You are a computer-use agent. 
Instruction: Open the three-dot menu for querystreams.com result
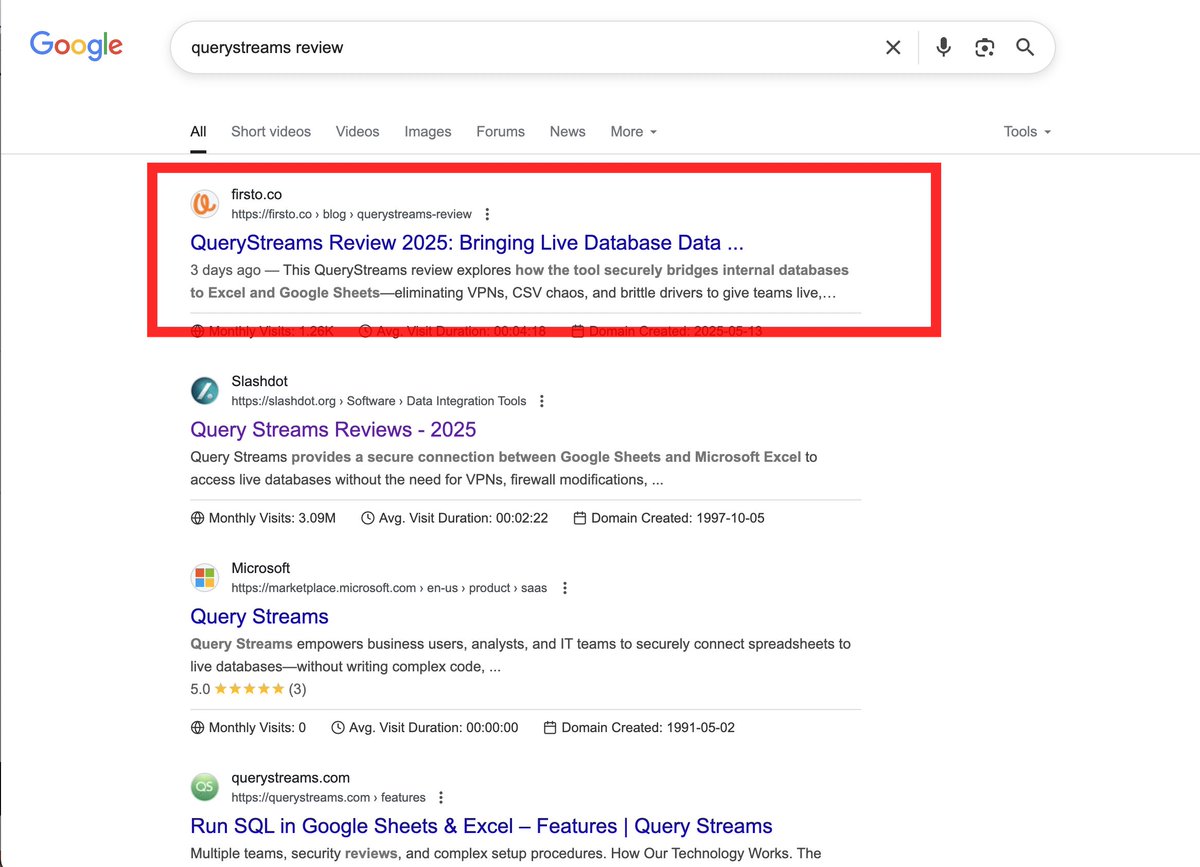pos(441,798)
